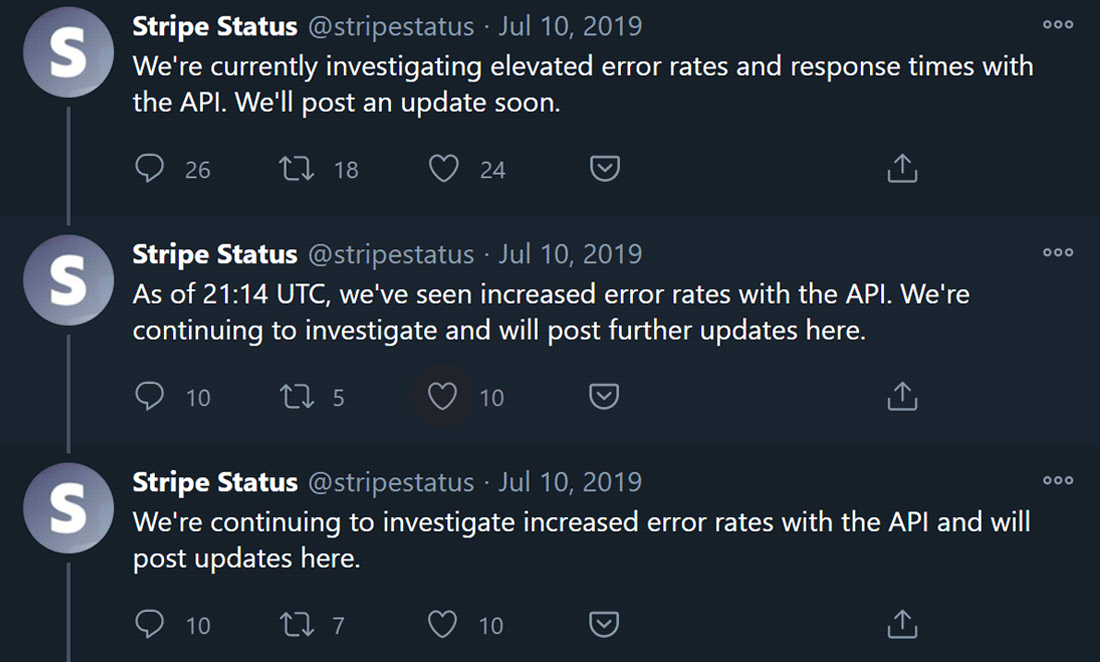Expand options on the last tweet
The image size is (1100, 662).
[x=1057, y=482]
